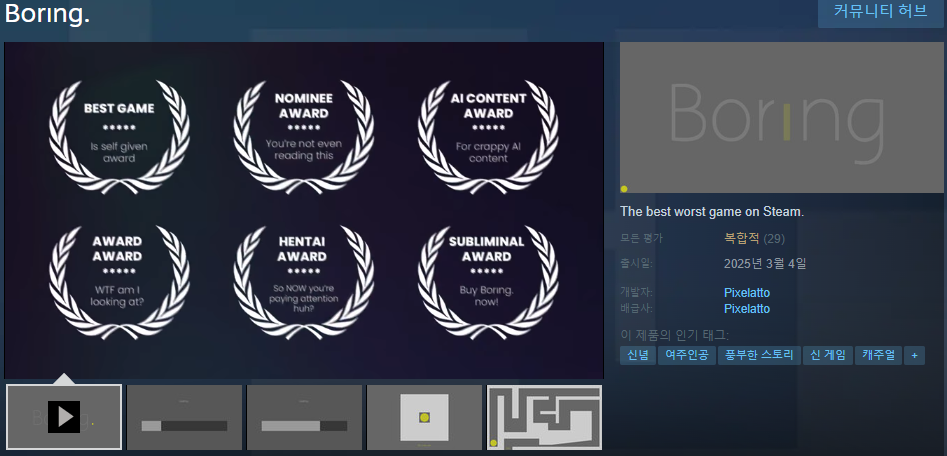947x456 pixels.
Task: Click the review count (29)
Action: pos(774,239)
